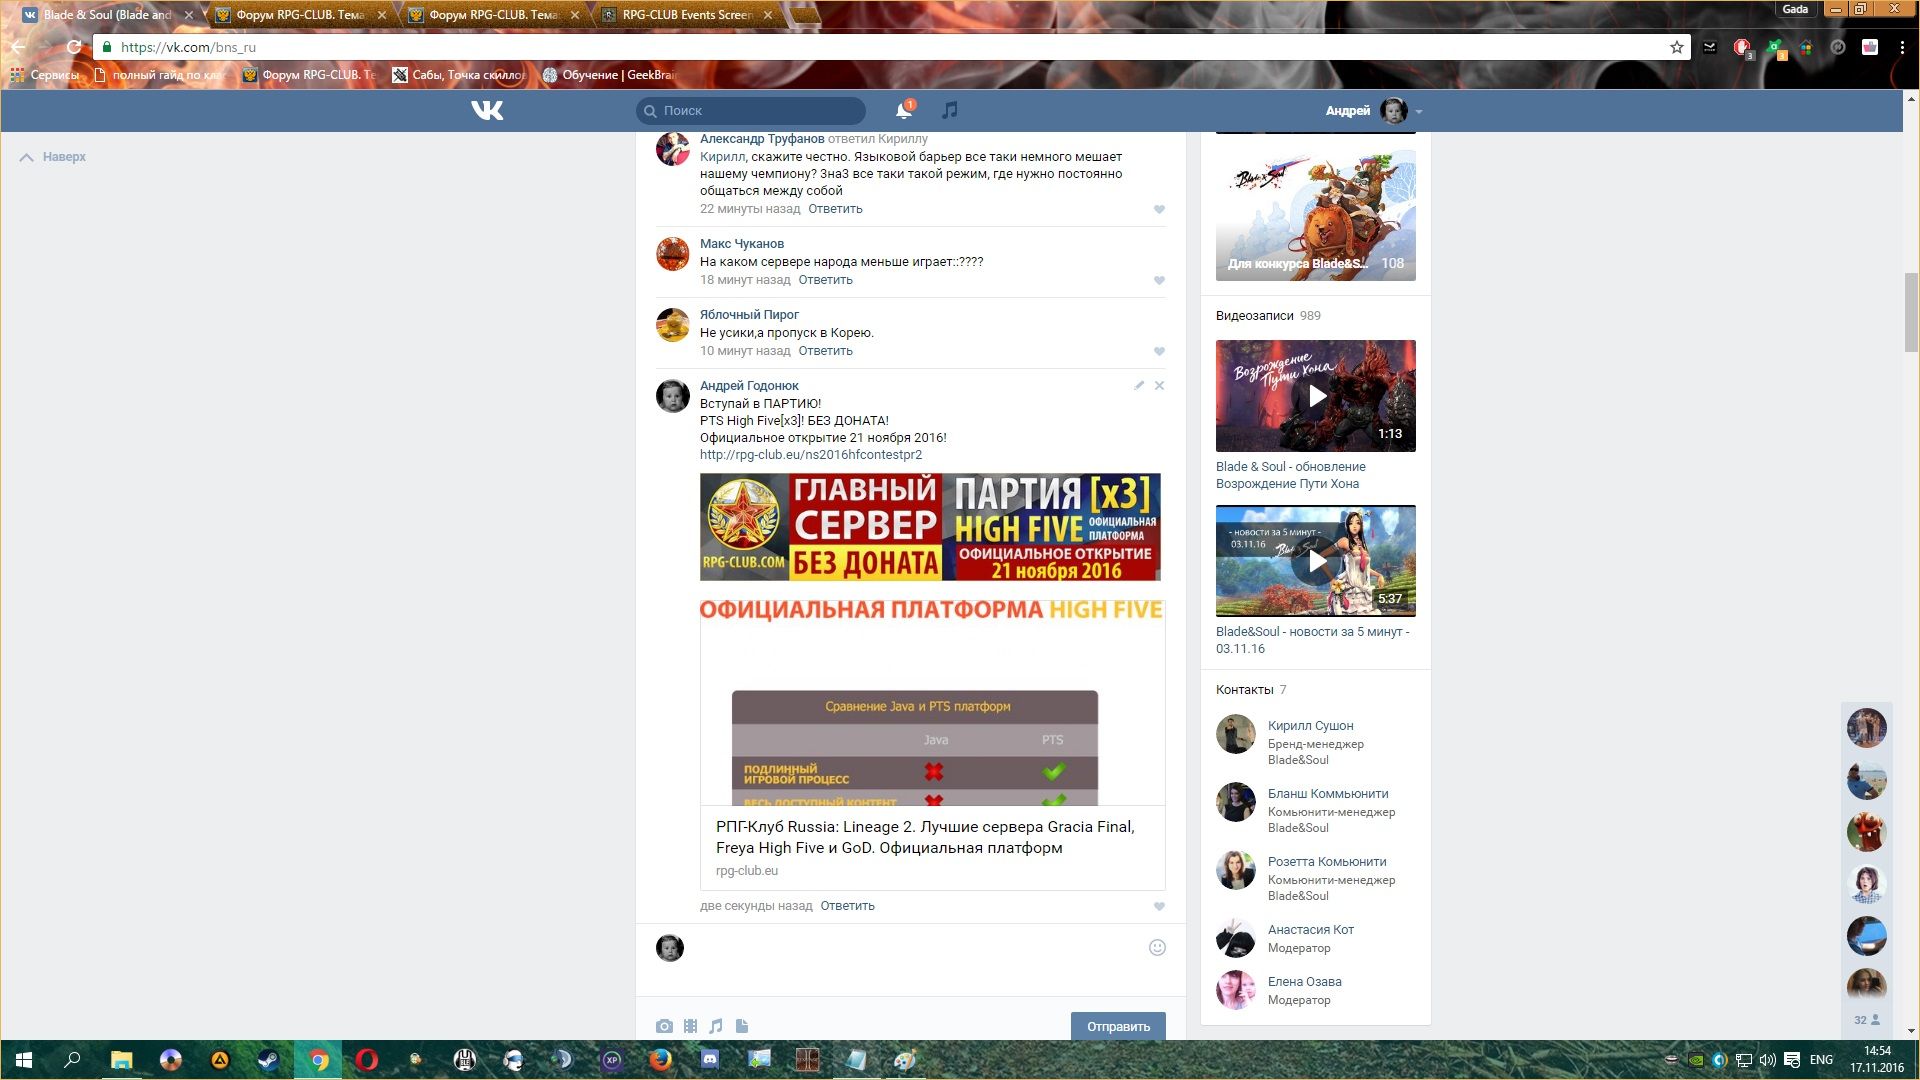
Task: Open the music note icon in header
Action: tap(950, 110)
